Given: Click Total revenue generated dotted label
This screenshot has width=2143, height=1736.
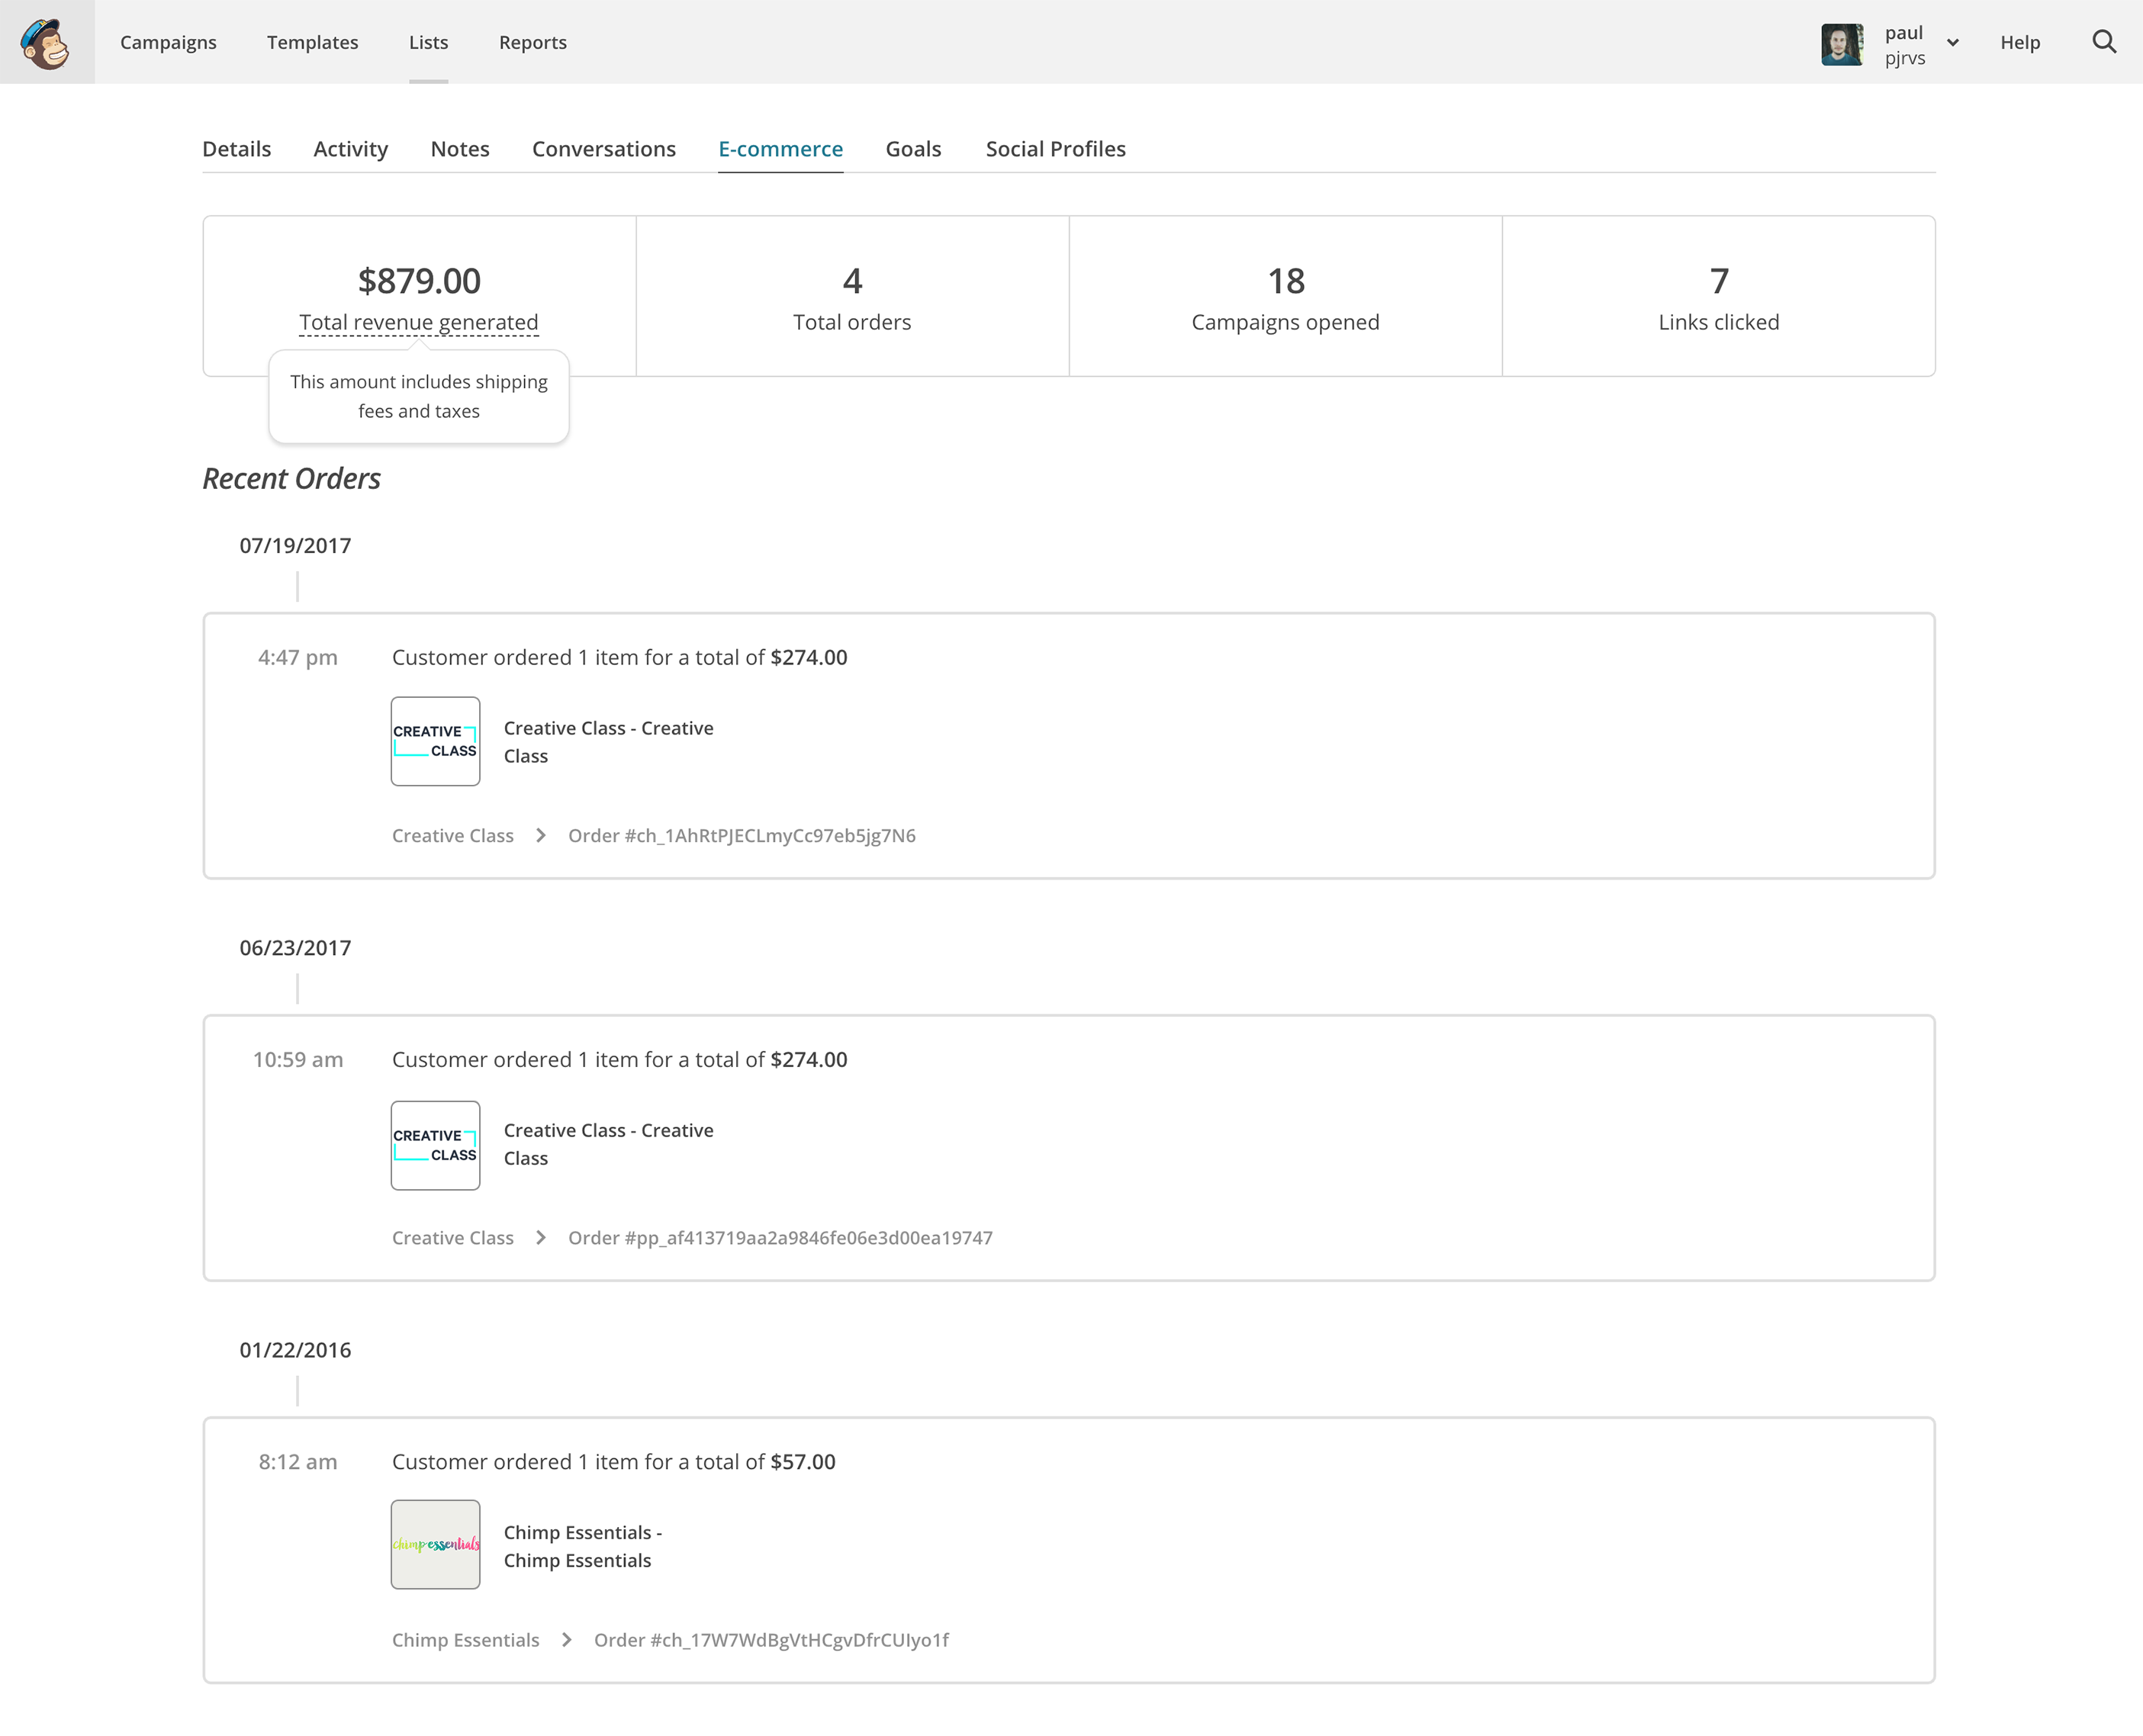Looking at the screenshot, I should [418, 322].
